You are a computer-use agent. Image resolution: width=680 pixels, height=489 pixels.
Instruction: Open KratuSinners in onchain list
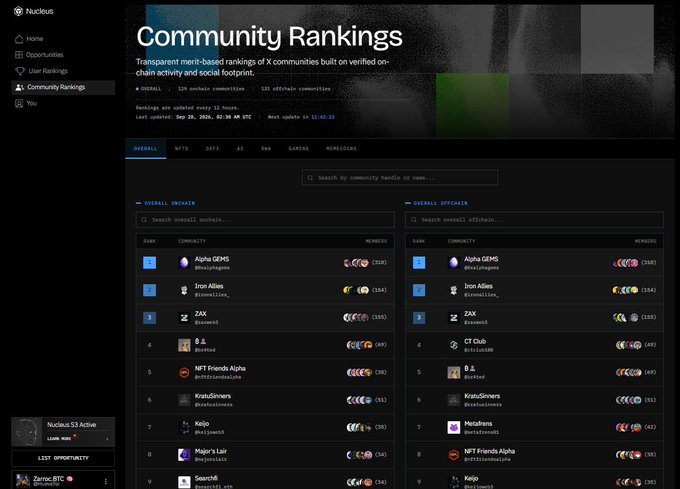point(265,400)
